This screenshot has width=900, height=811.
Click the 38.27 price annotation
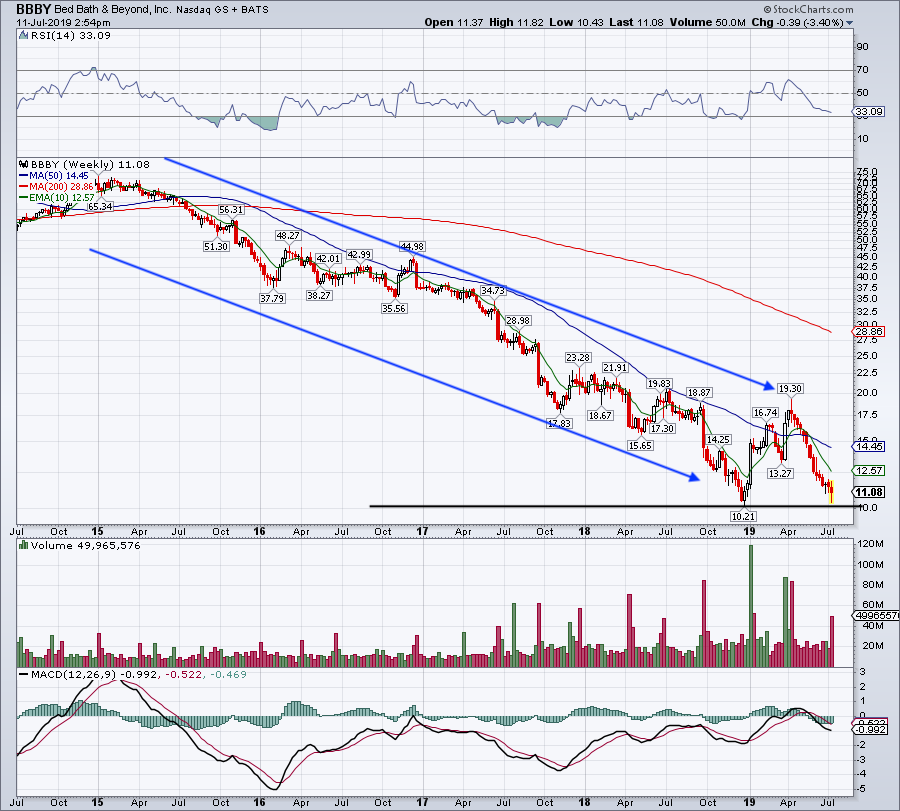[319, 295]
